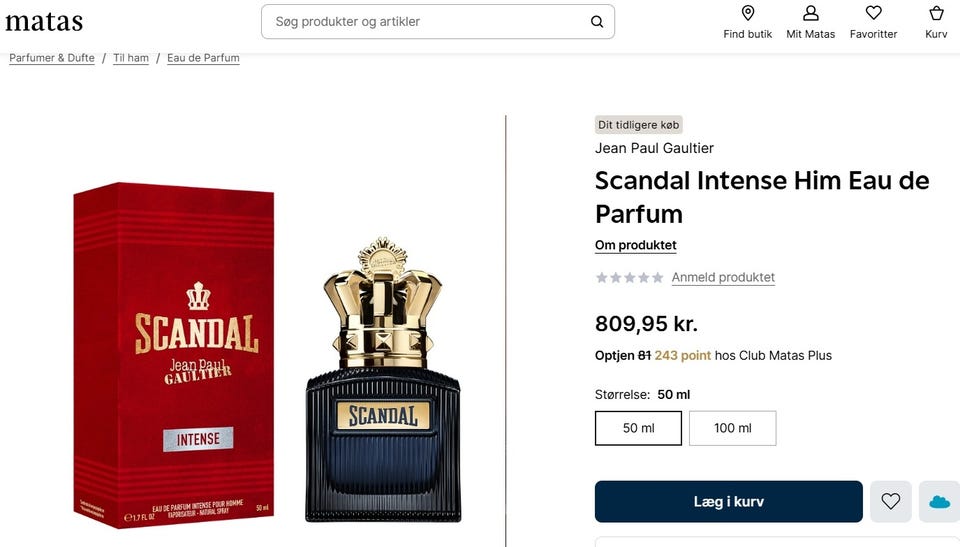Open the Kurv shopping basket

pos(936,22)
